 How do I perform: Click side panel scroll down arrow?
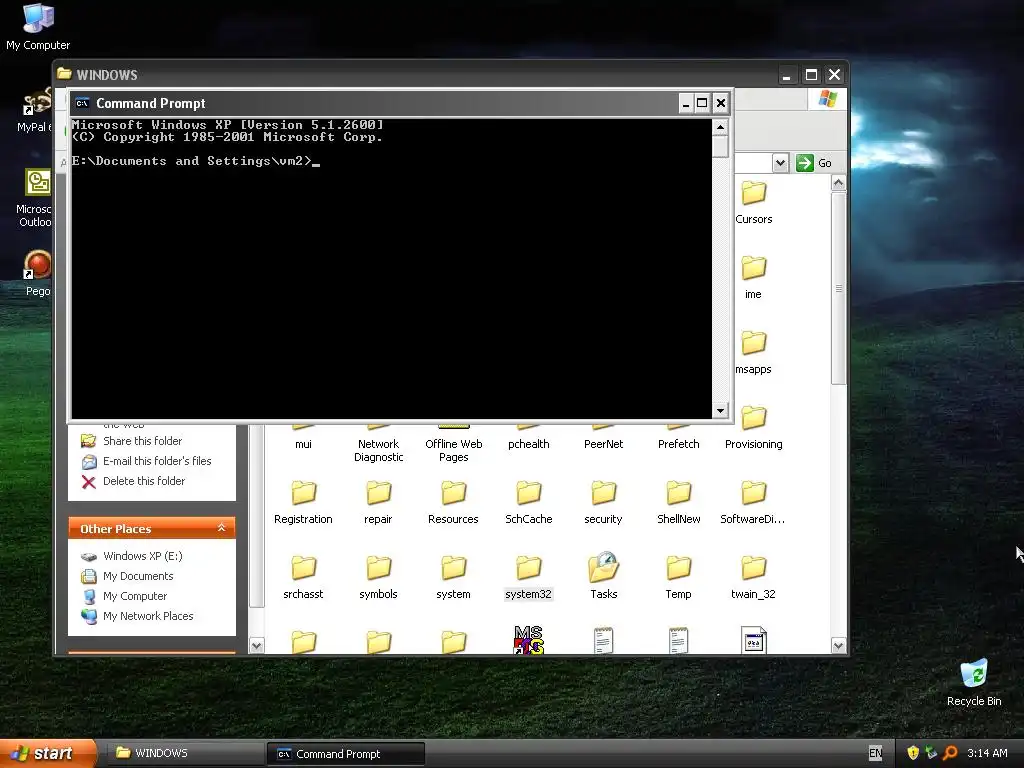click(257, 645)
